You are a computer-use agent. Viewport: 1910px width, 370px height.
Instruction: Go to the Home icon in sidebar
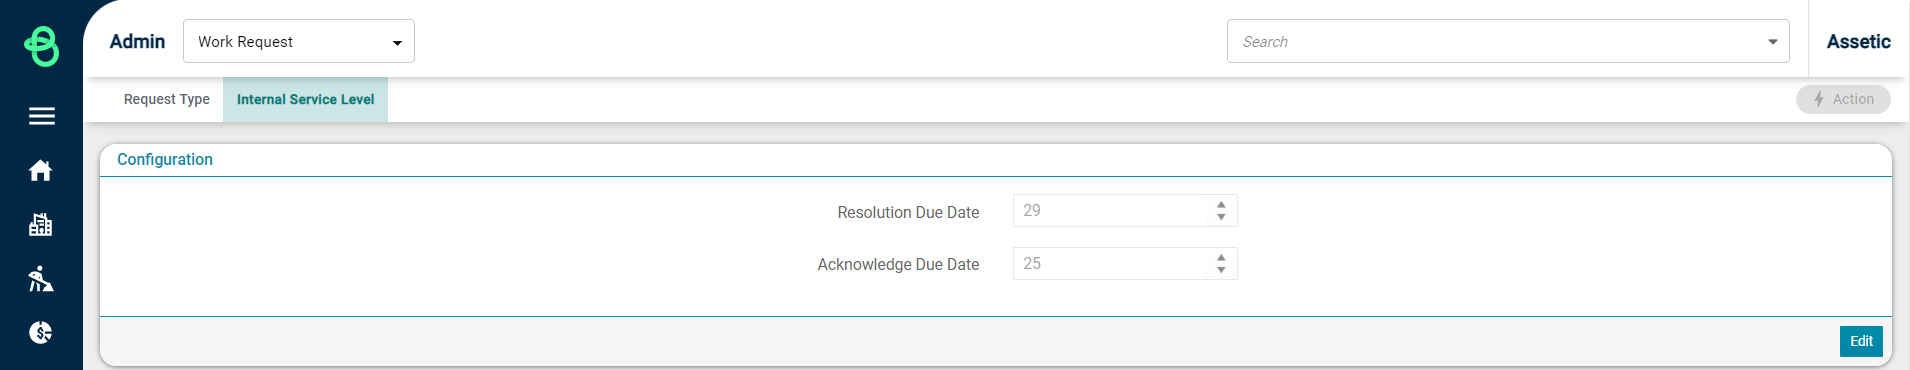pos(41,171)
